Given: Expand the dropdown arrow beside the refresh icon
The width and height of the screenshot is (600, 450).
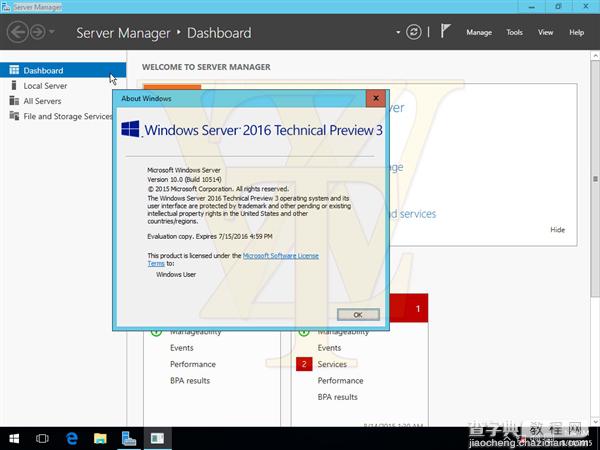Looking at the screenshot, I should pyautogui.click(x=398, y=33).
